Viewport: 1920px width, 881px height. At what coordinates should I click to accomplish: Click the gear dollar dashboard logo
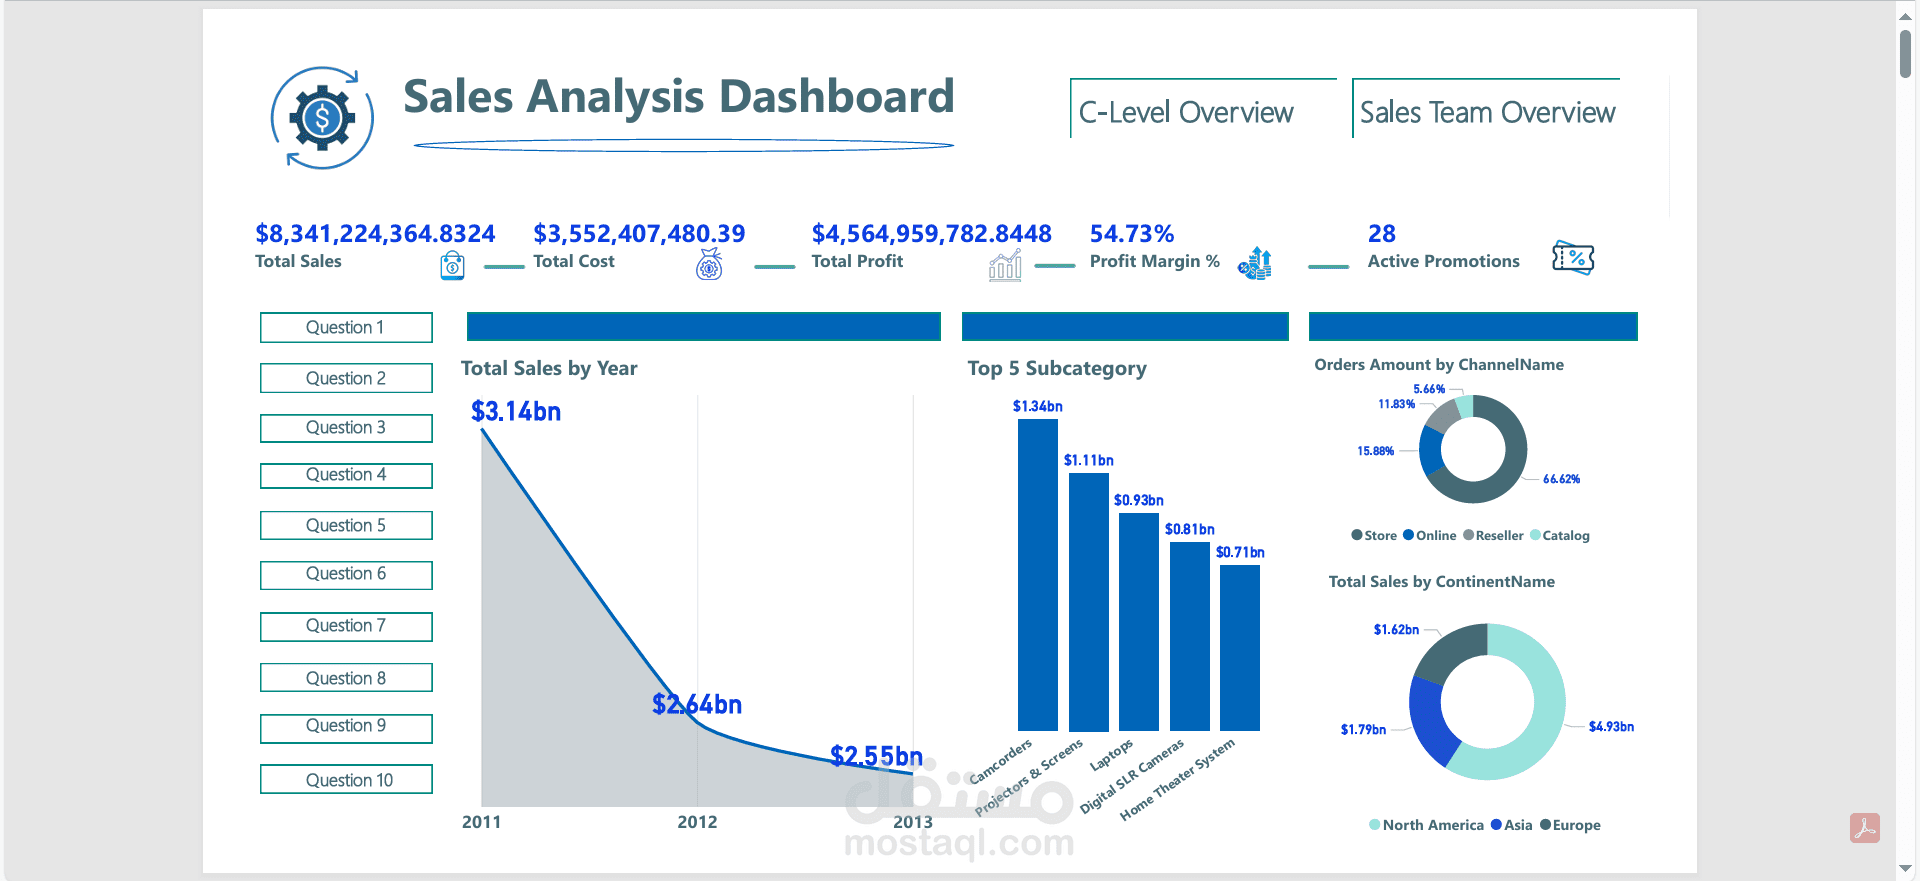[x=322, y=118]
